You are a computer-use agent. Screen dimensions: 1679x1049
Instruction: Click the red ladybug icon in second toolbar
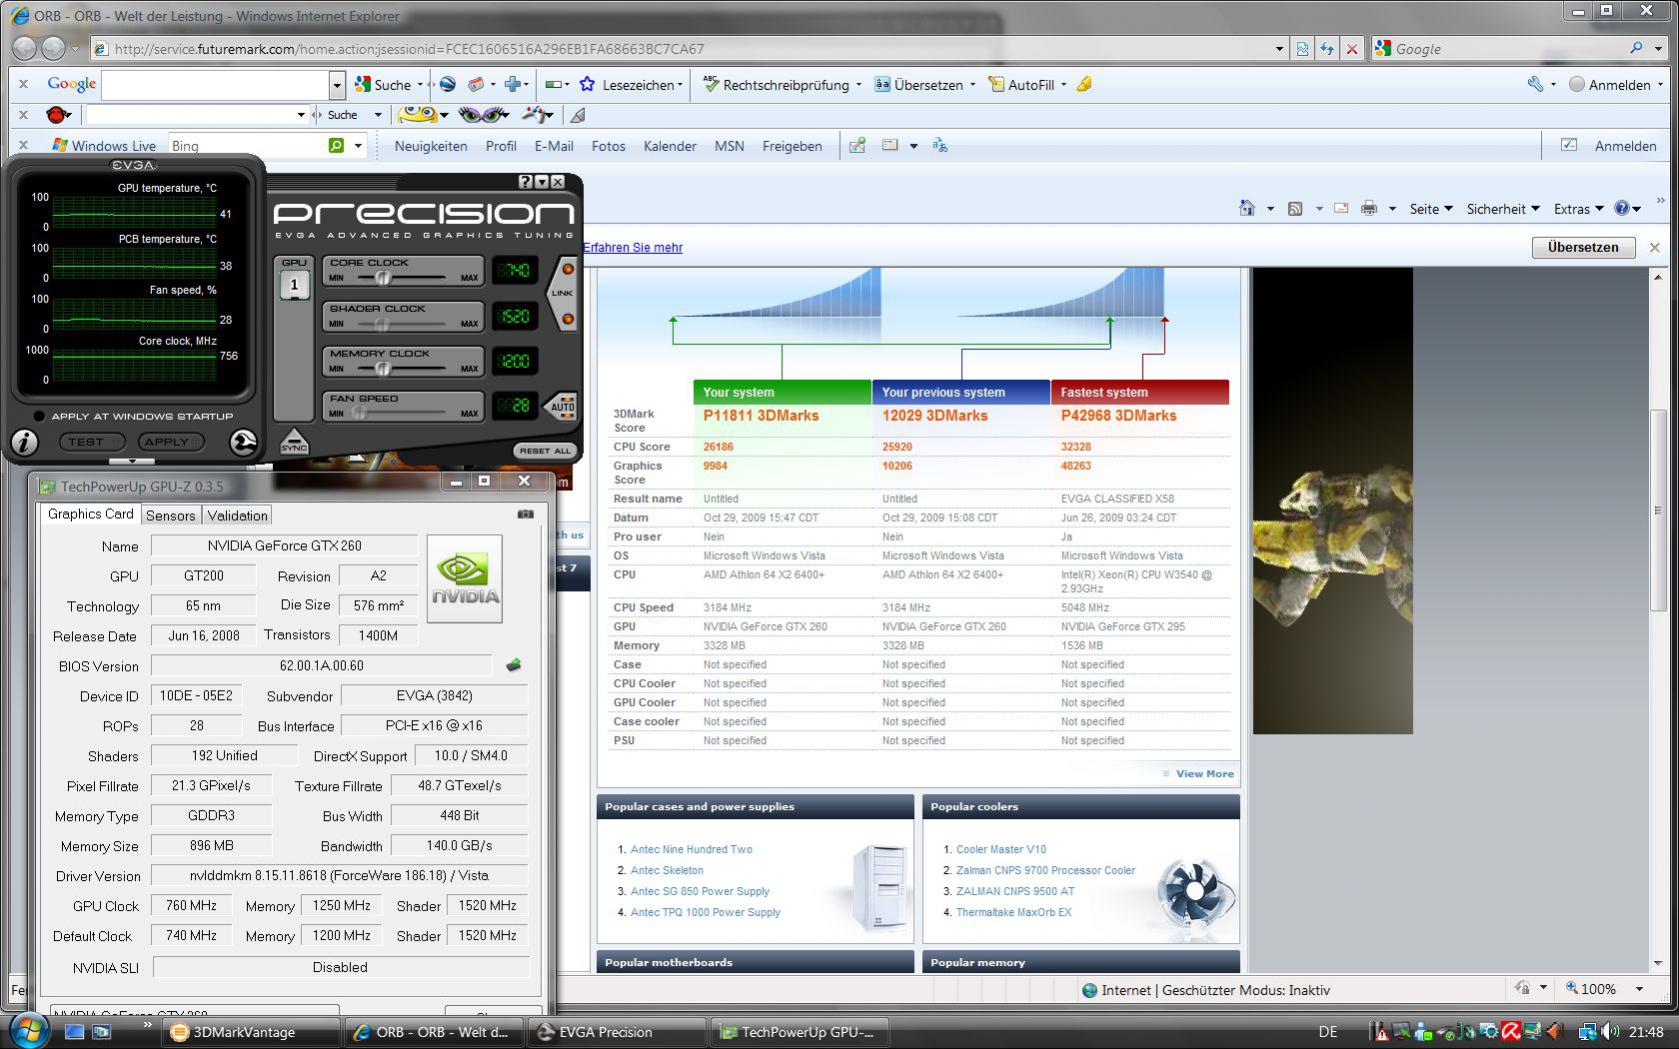pyautogui.click(x=58, y=115)
